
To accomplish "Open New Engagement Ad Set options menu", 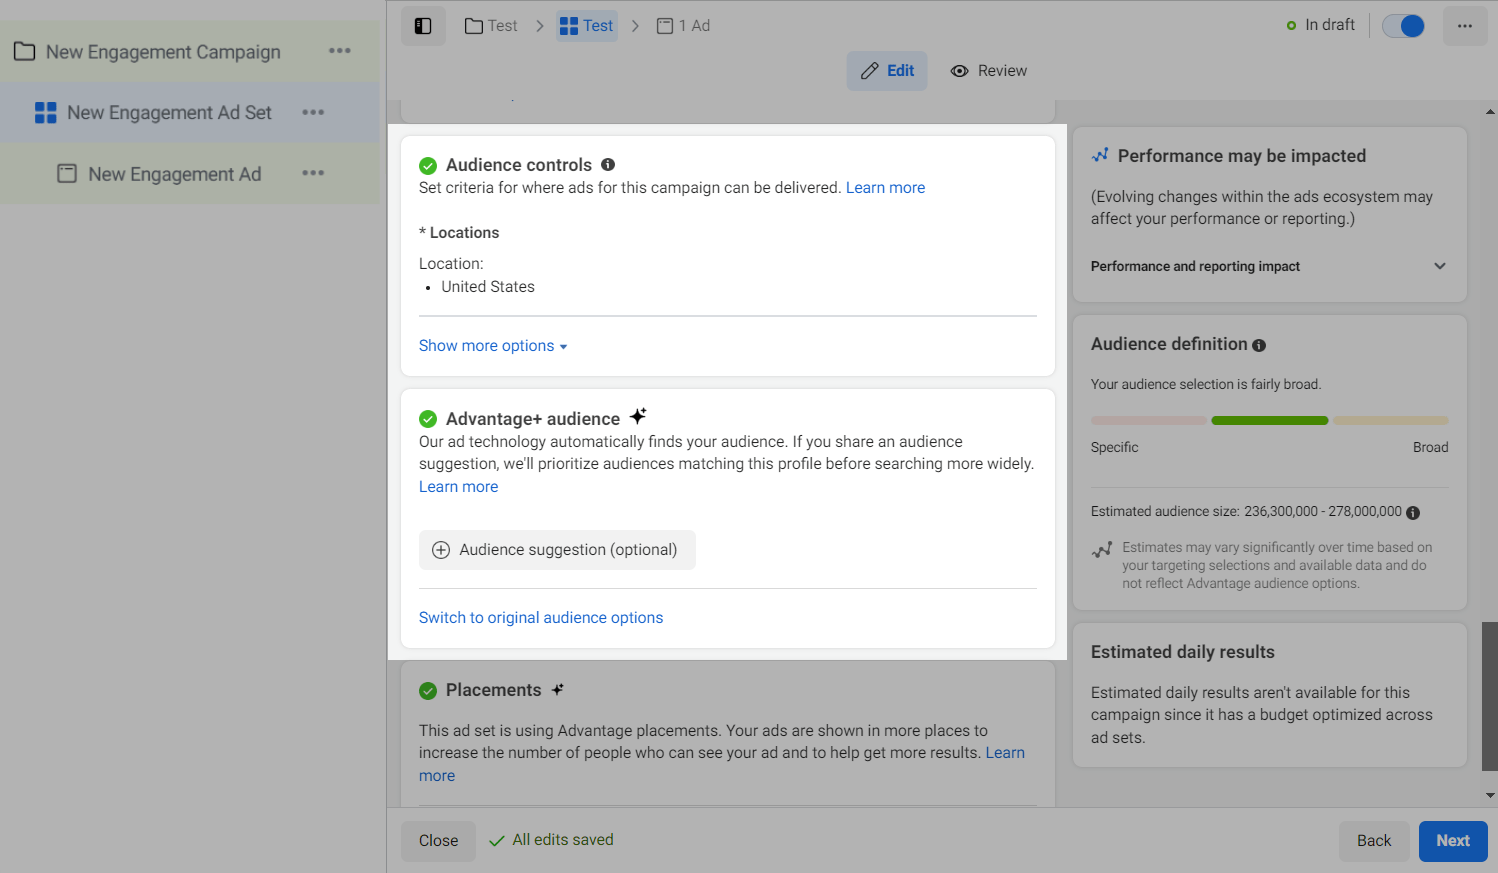I will (313, 112).
